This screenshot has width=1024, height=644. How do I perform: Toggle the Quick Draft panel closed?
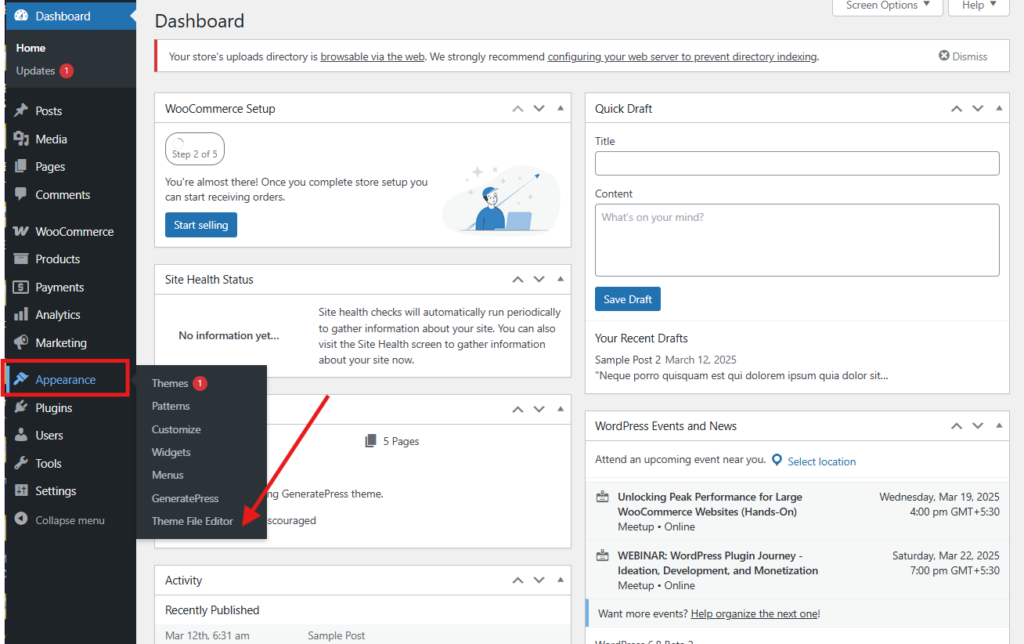(x=999, y=109)
